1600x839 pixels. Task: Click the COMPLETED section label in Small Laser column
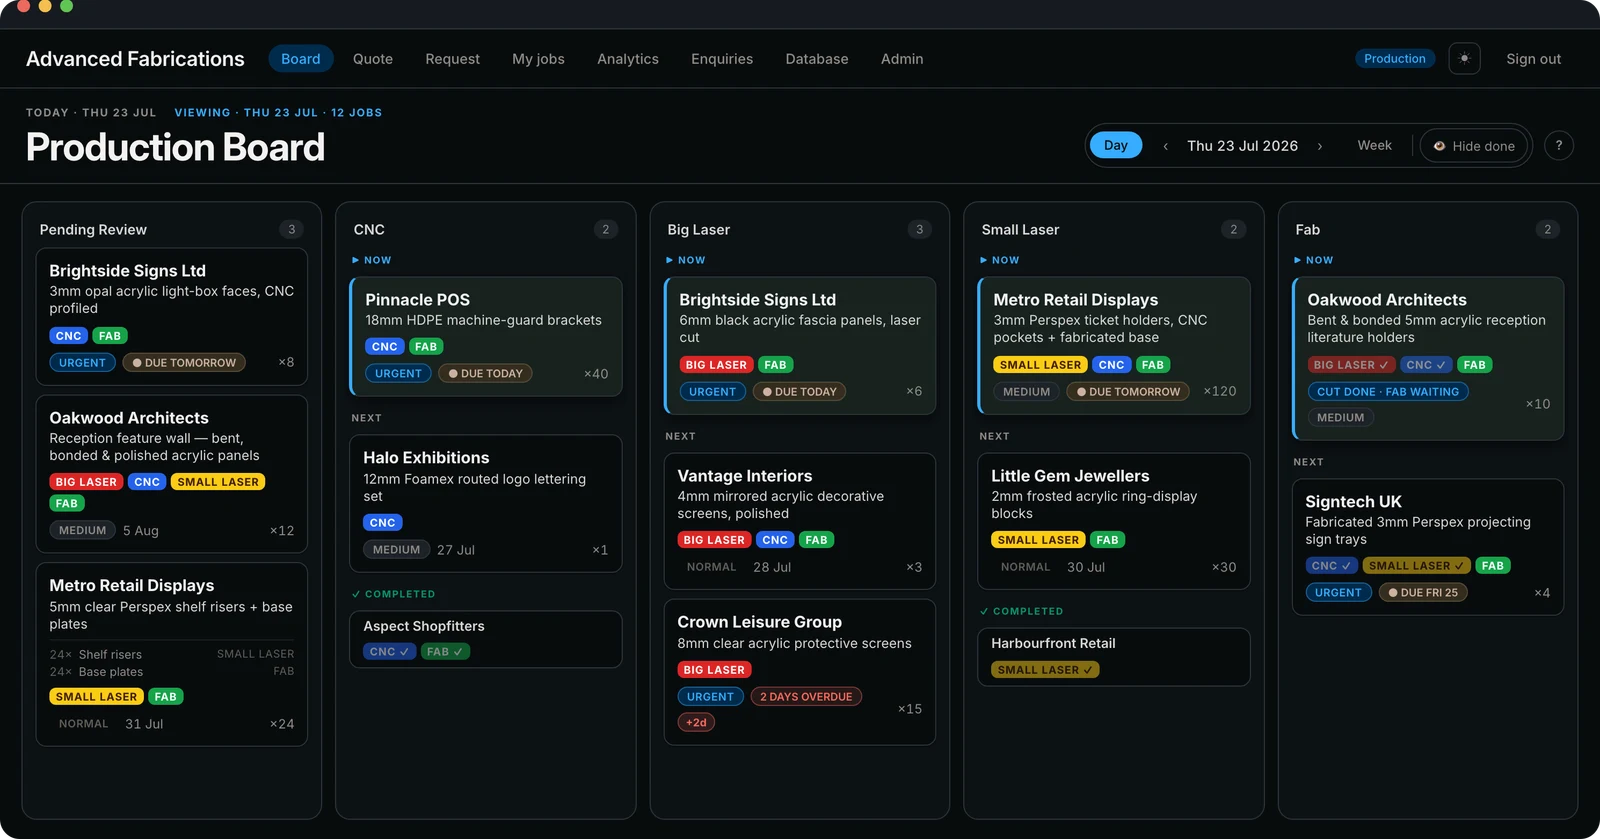click(1021, 611)
